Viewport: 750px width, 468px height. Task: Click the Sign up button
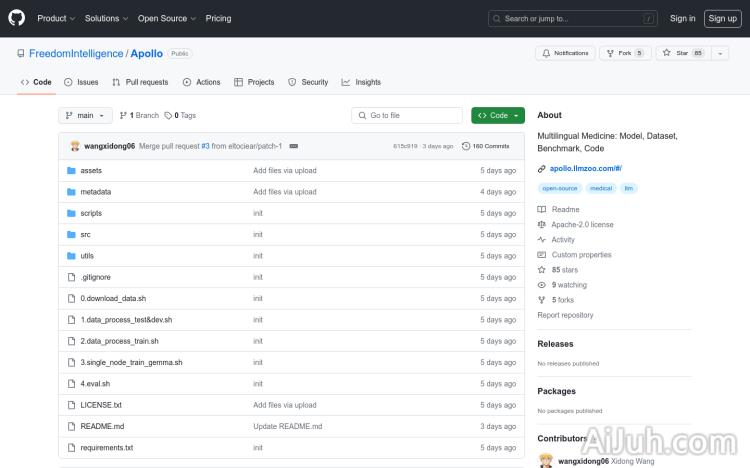point(721,18)
